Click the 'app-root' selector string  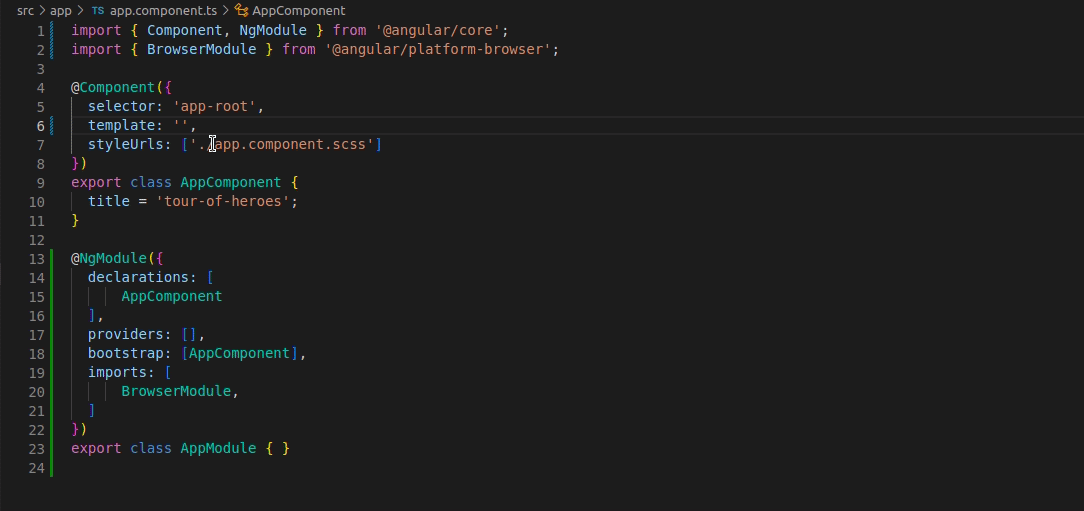(x=214, y=106)
